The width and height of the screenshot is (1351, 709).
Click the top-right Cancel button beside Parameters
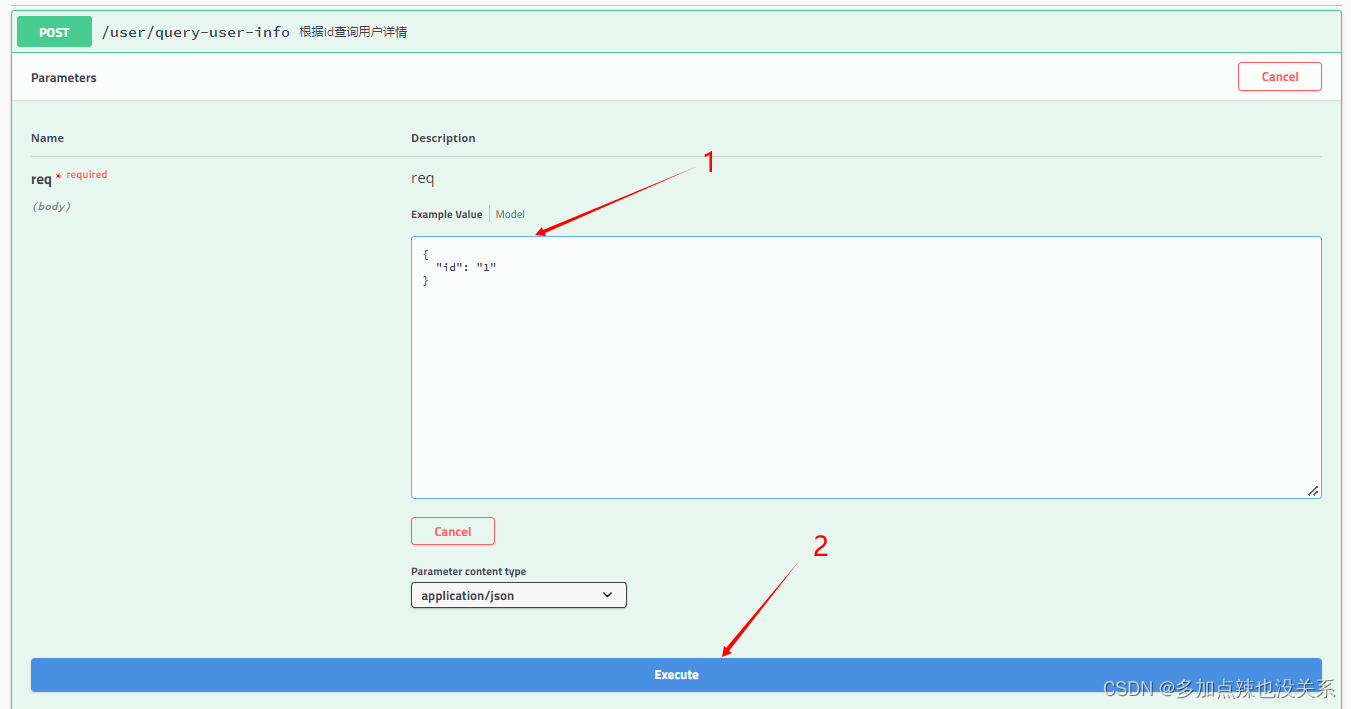click(1279, 77)
